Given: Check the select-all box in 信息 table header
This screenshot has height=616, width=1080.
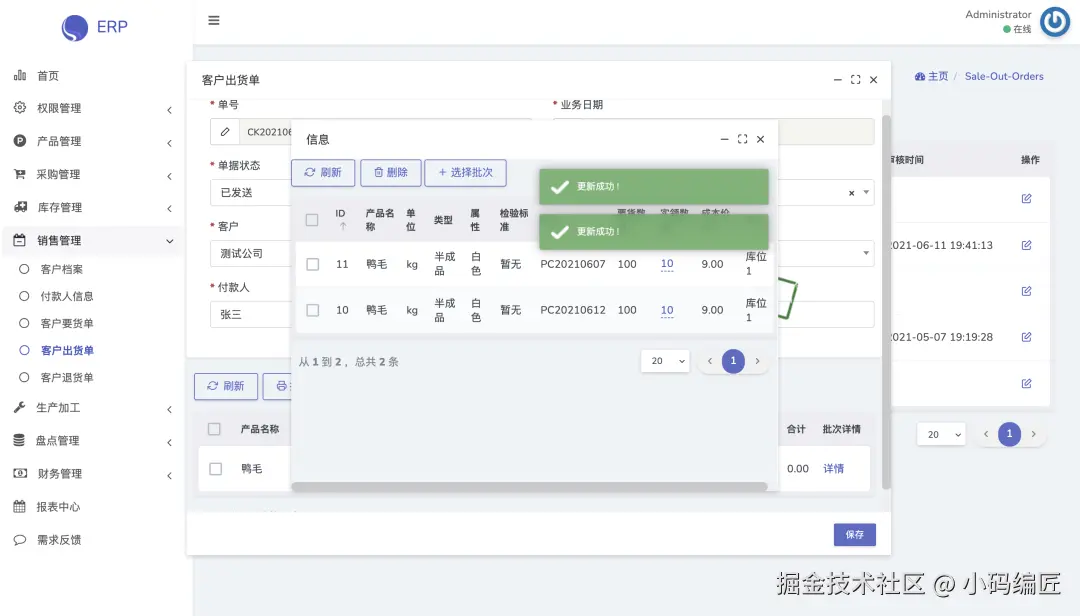Looking at the screenshot, I should pyautogui.click(x=312, y=220).
